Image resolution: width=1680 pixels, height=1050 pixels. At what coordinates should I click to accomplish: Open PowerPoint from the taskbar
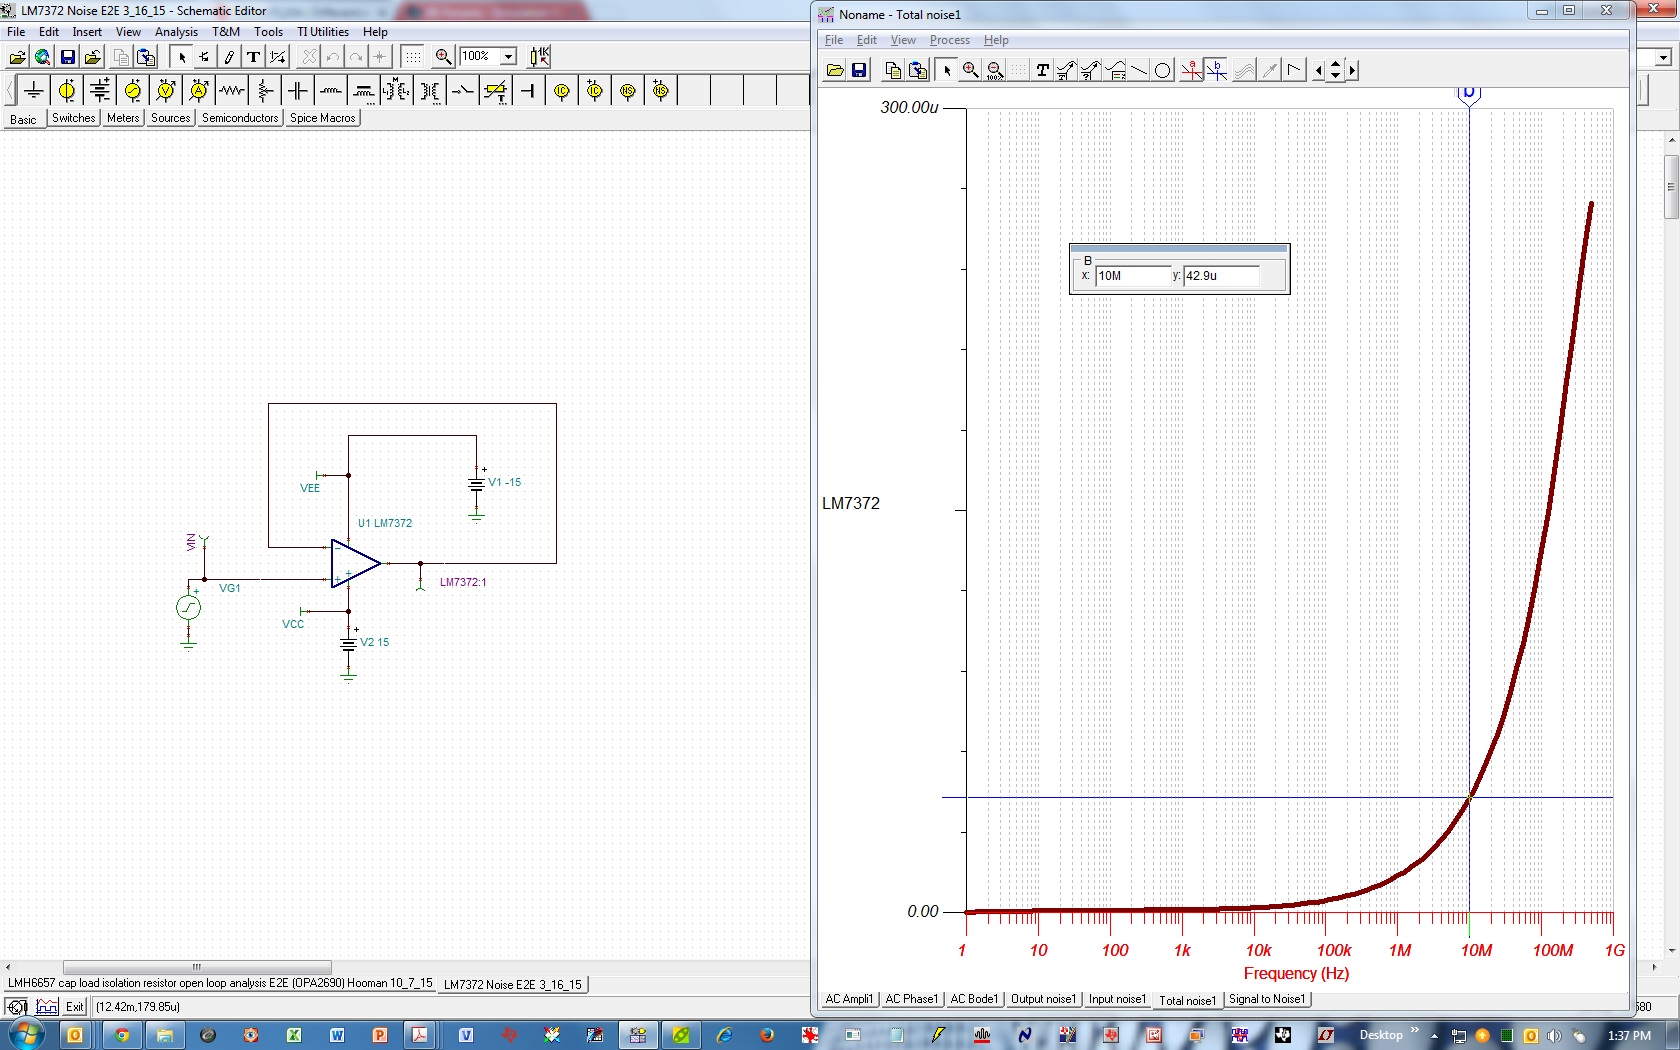coord(380,1035)
